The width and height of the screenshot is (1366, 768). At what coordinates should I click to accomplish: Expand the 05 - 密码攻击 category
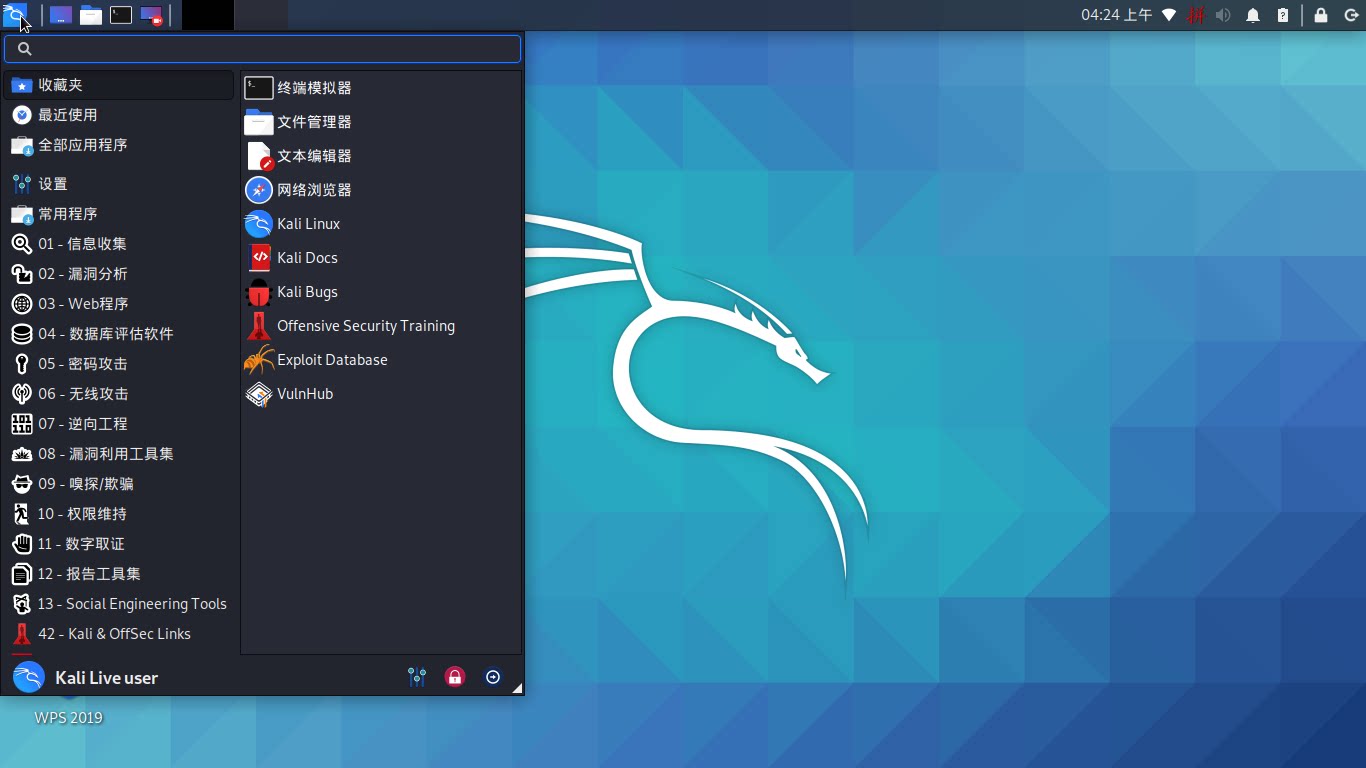82,364
